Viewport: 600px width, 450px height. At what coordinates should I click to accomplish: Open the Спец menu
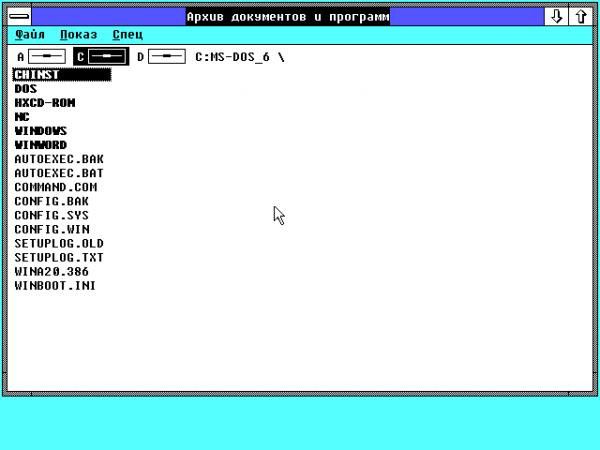(x=127, y=35)
